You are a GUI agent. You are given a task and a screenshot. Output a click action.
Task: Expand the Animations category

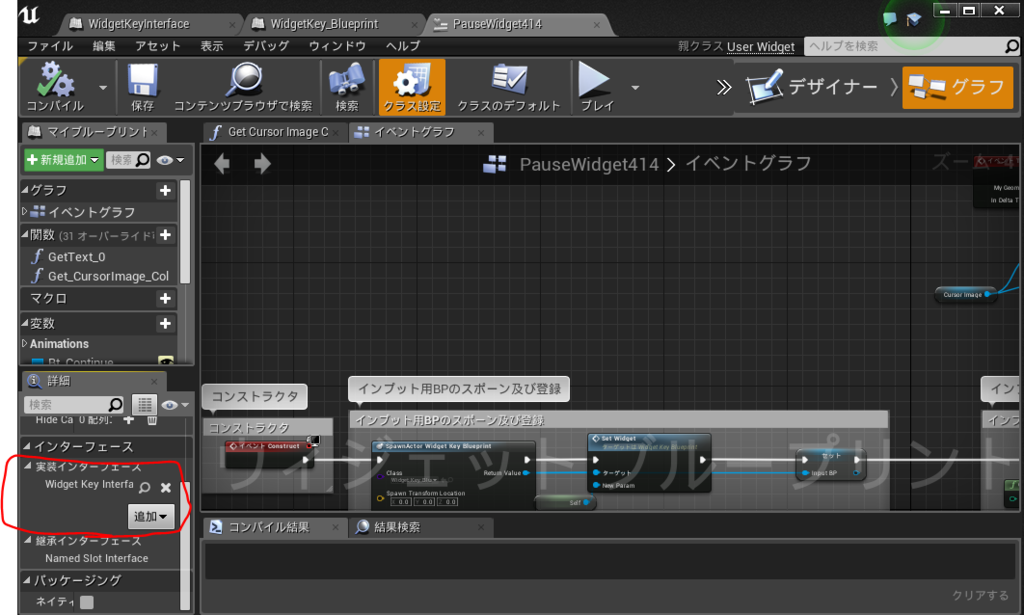25,343
